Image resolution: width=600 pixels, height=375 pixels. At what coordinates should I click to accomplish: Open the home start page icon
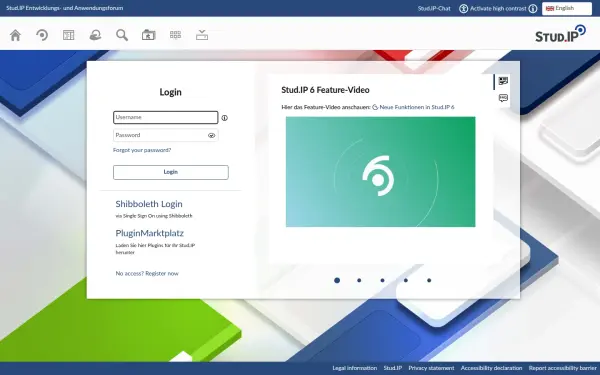click(15, 35)
